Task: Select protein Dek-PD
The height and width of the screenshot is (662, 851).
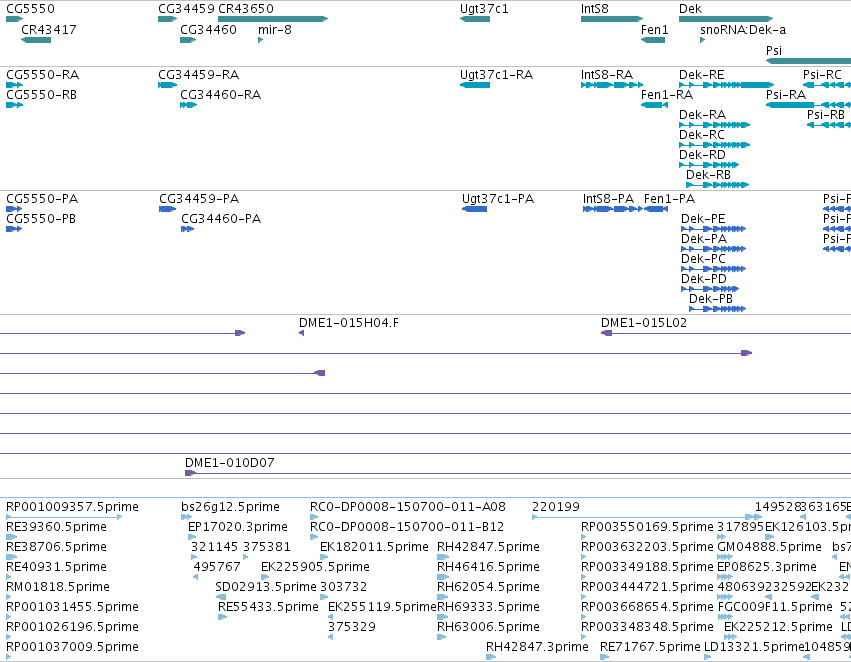Action: [710, 289]
